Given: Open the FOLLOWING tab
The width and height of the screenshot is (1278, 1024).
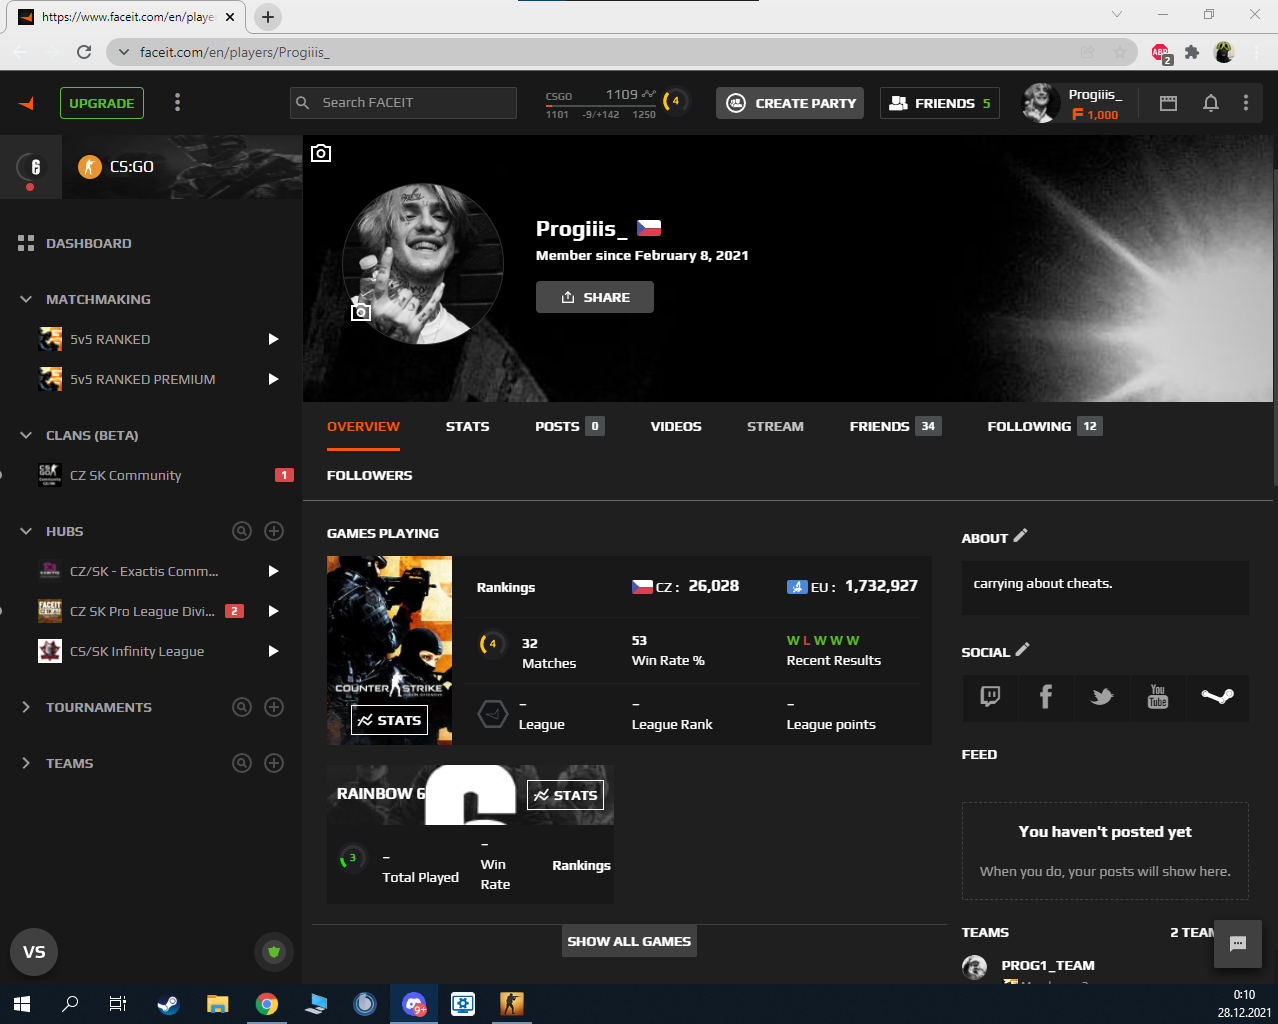Looking at the screenshot, I should coord(1044,426).
